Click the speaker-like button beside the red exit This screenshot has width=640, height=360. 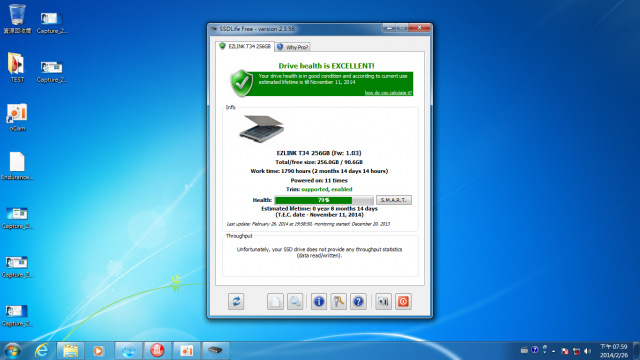click(x=383, y=302)
